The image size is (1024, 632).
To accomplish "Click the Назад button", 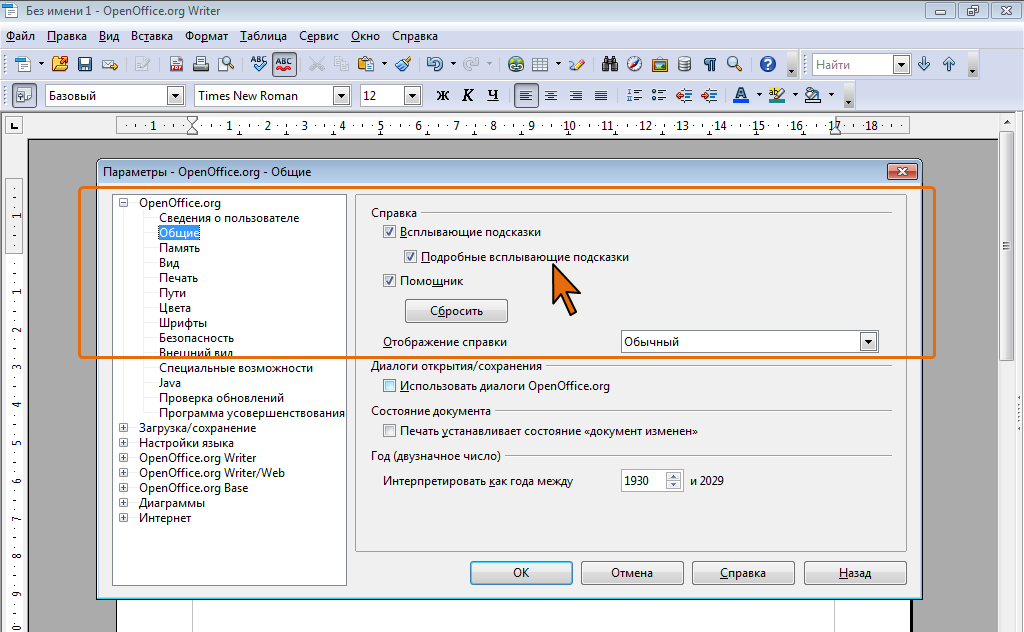I will [x=855, y=573].
